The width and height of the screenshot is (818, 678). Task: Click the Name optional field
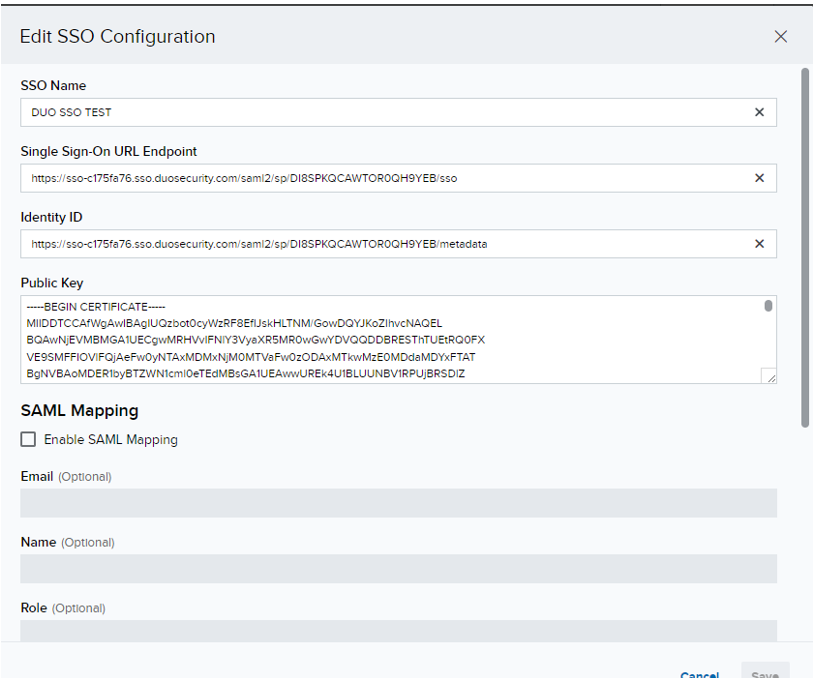pyautogui.click(x=400, y=568)
